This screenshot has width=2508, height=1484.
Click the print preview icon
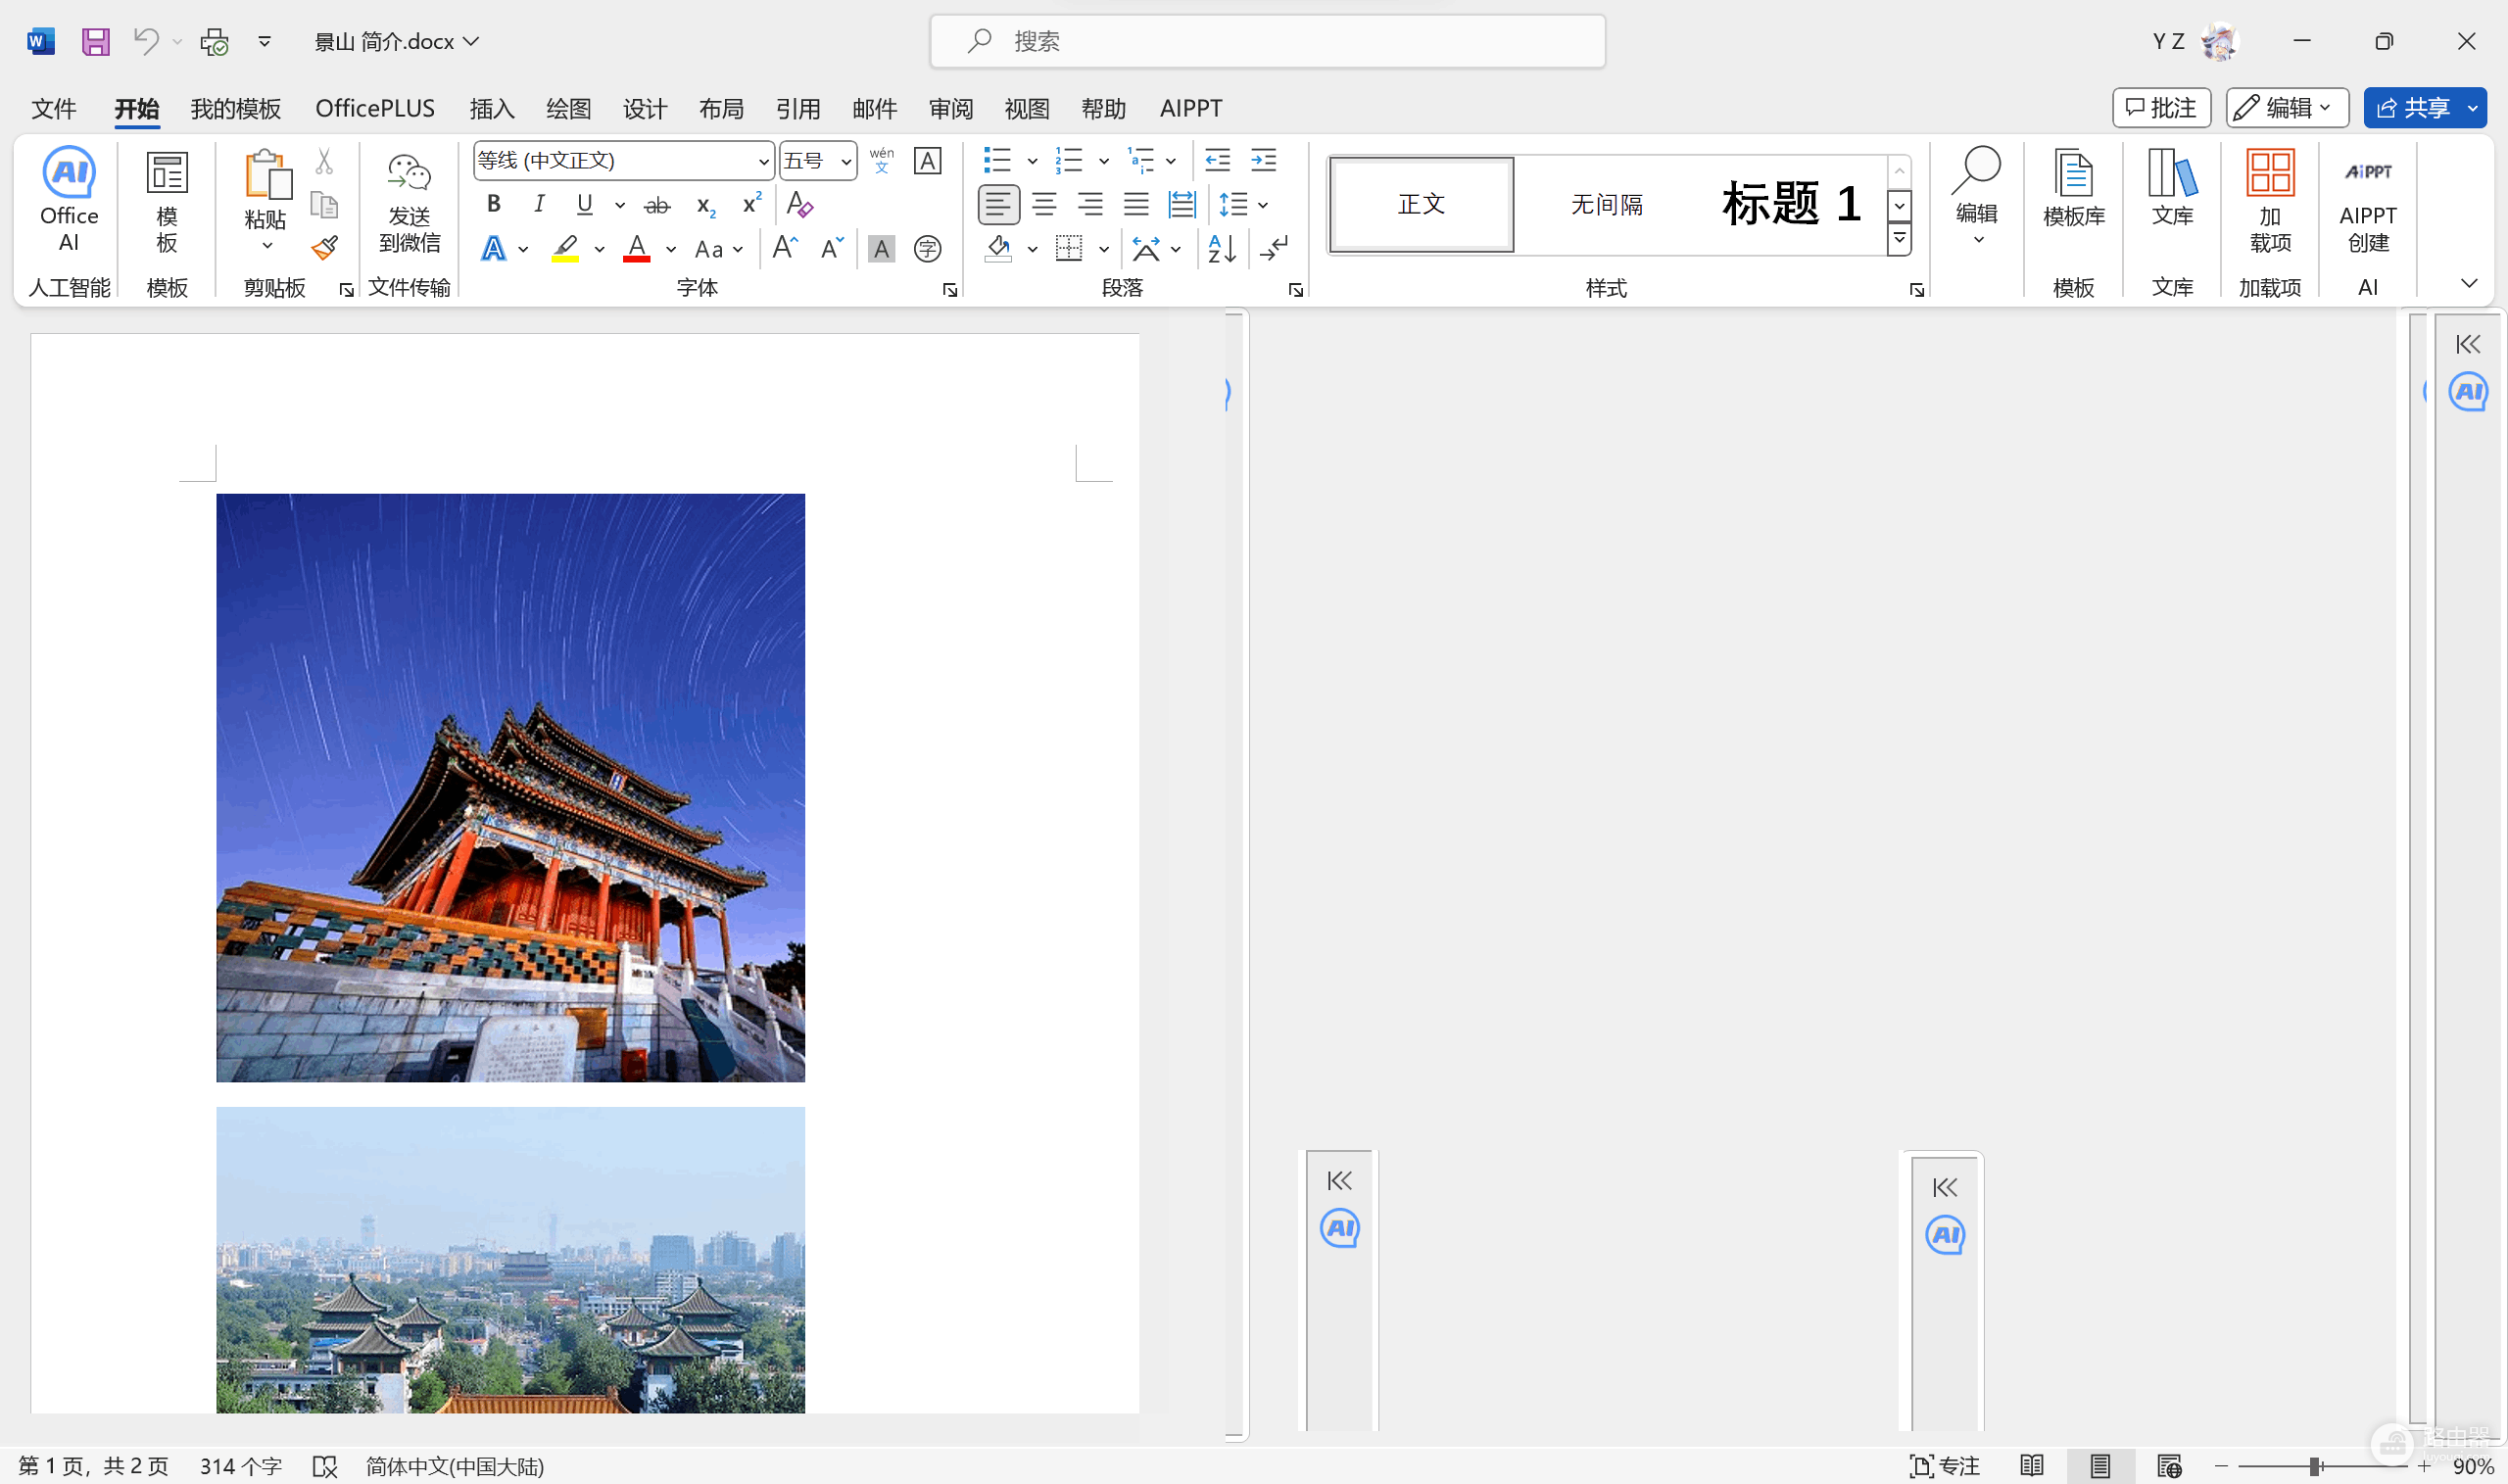pyautogui.click(x=215, y=41)
